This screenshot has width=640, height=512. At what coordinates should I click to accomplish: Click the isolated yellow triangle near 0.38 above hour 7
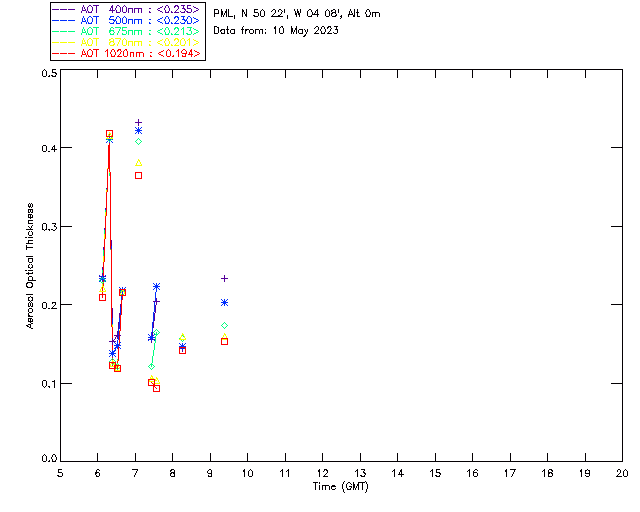[138, 163]
